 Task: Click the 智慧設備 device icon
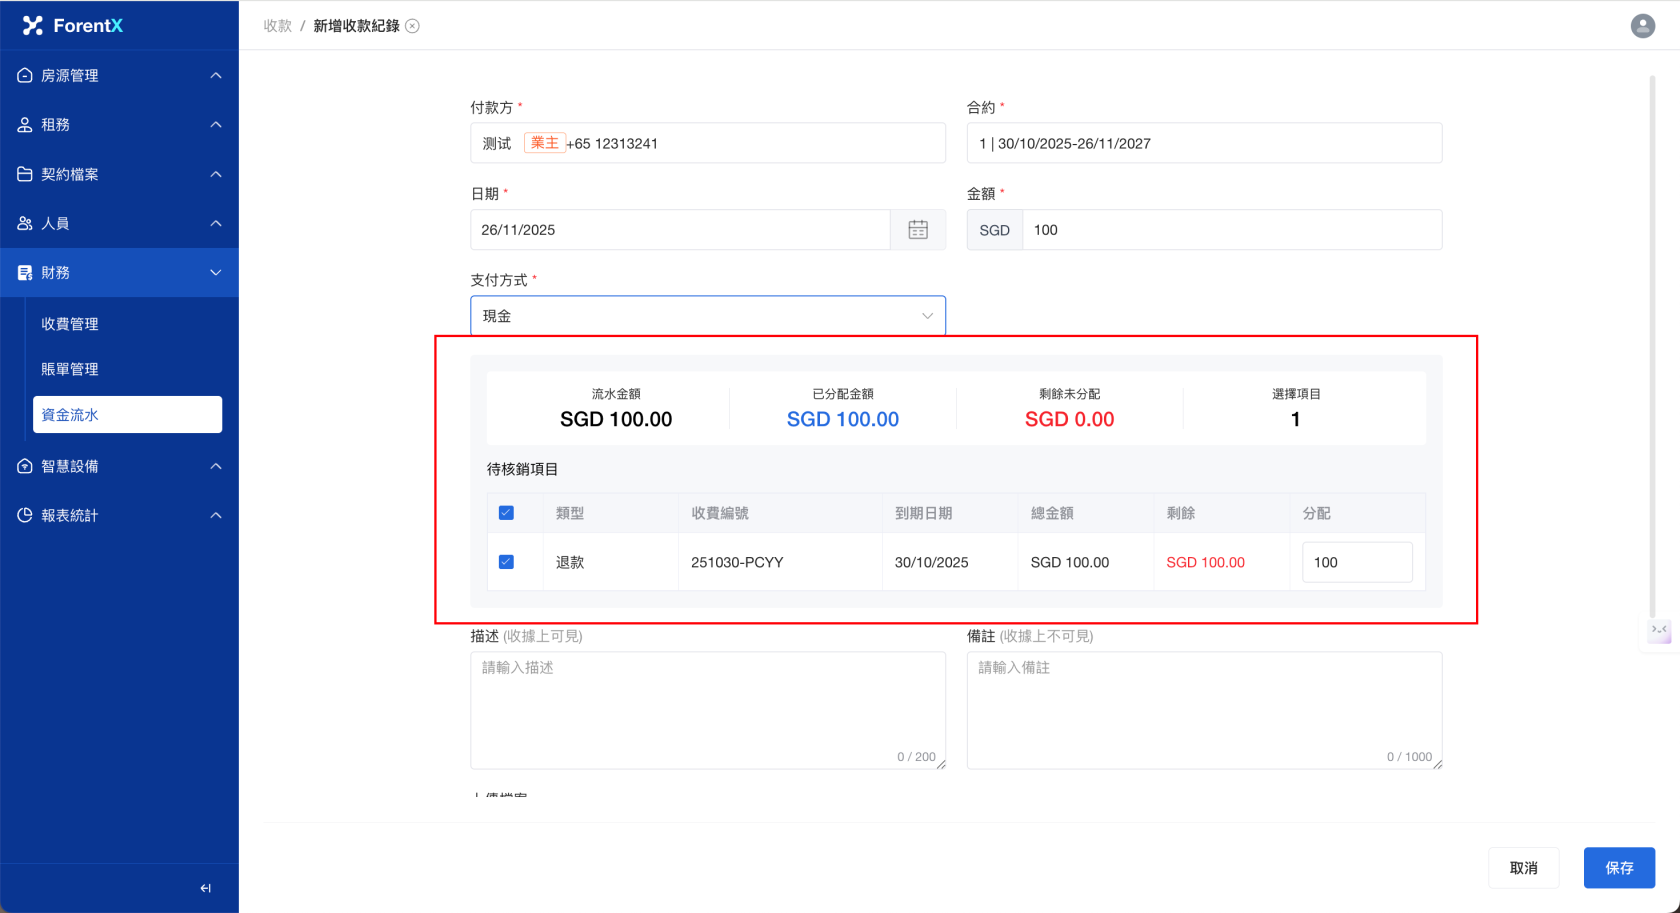coord(25,467)
